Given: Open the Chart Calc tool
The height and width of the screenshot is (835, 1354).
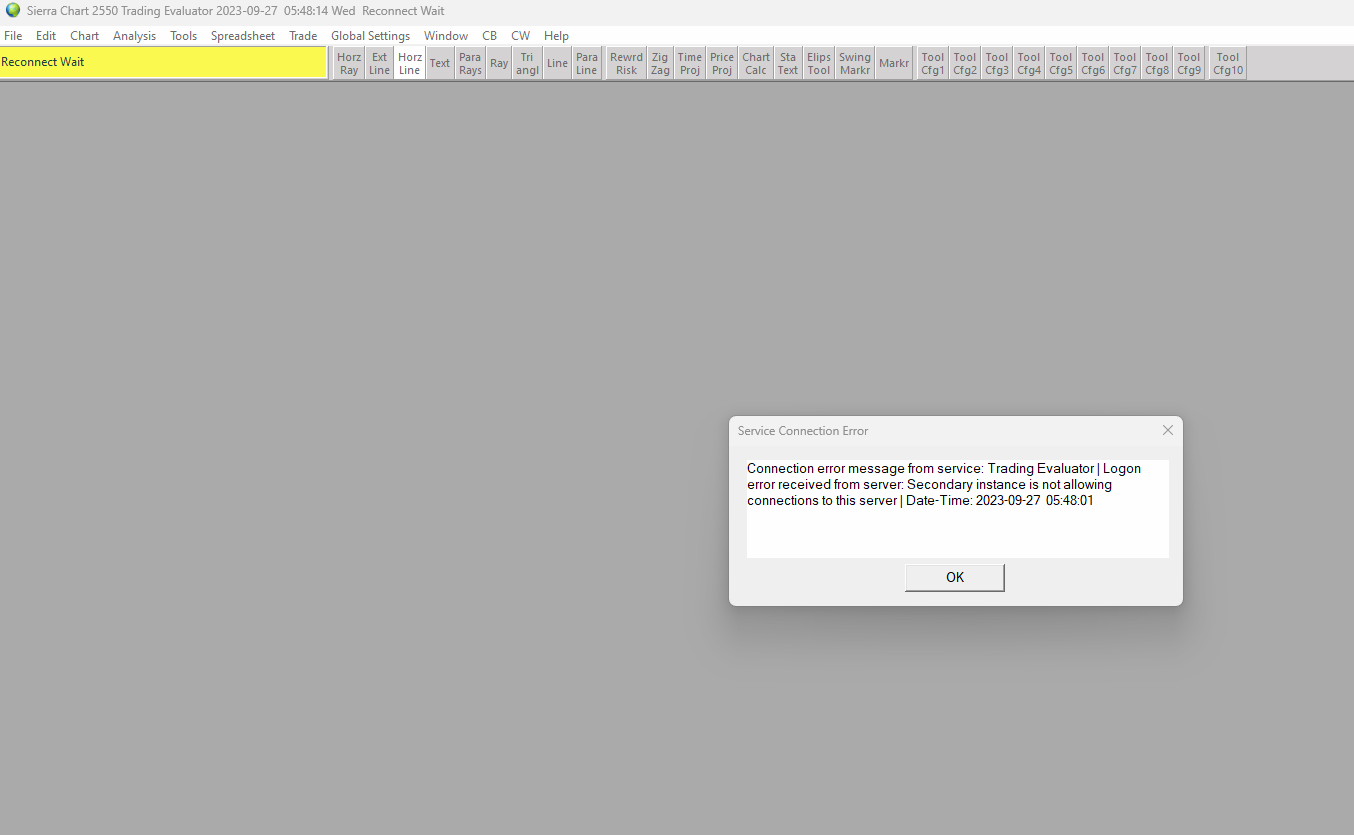Looking at the screenshot, I should pyautogui.click(x=756, y=63).
